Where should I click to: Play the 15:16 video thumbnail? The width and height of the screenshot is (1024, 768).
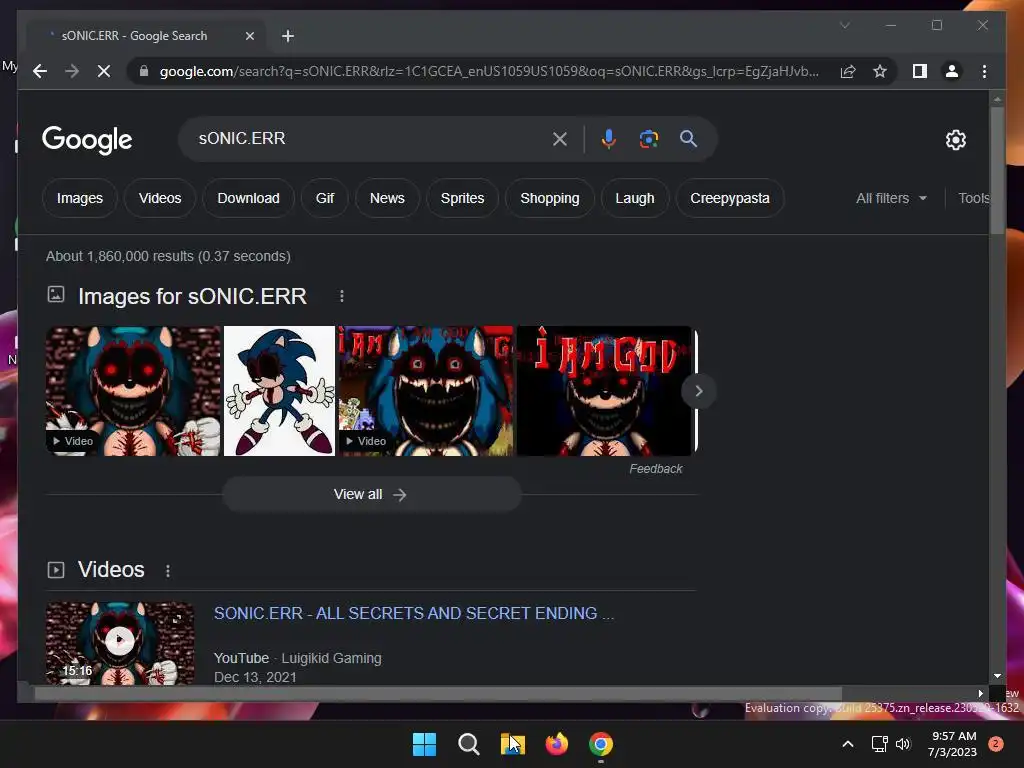120,643
